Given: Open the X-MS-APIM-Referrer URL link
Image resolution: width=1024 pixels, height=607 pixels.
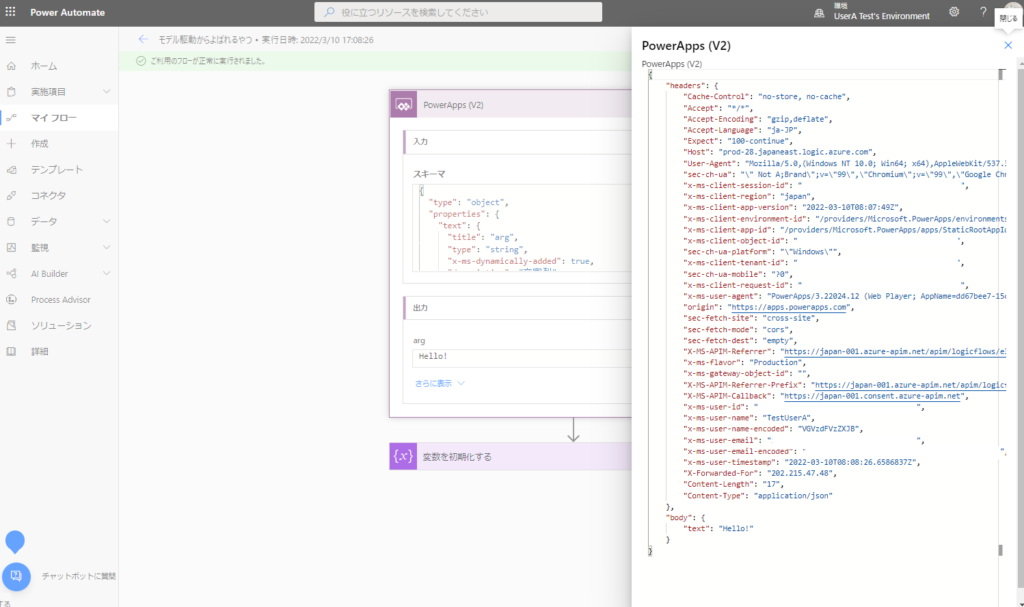Looking at the screenshot, I should pos(895,352).
